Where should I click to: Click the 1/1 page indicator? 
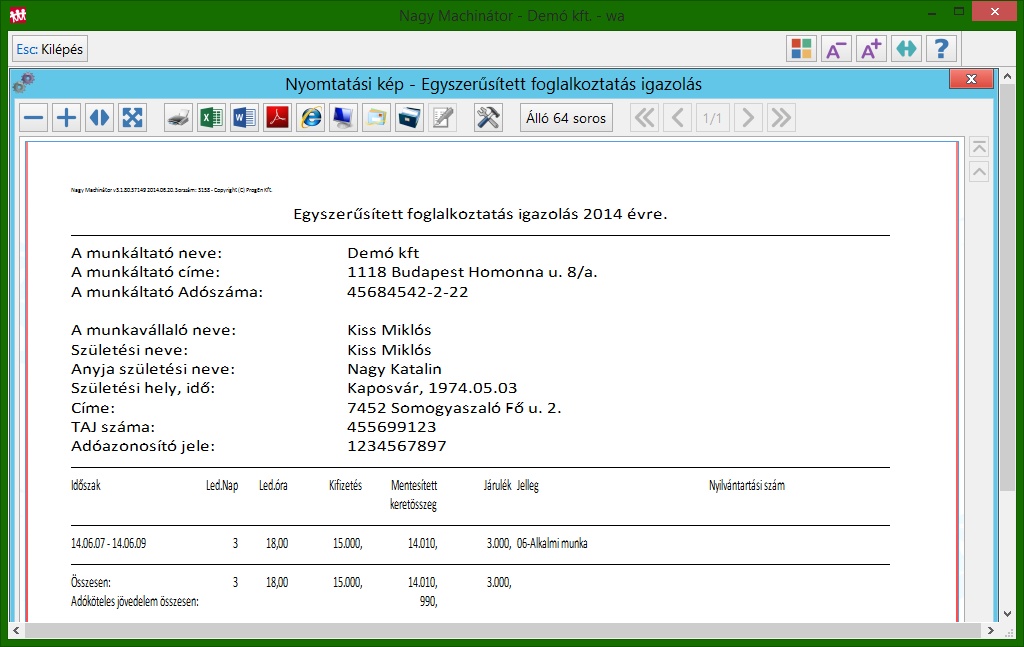[712, 118]
